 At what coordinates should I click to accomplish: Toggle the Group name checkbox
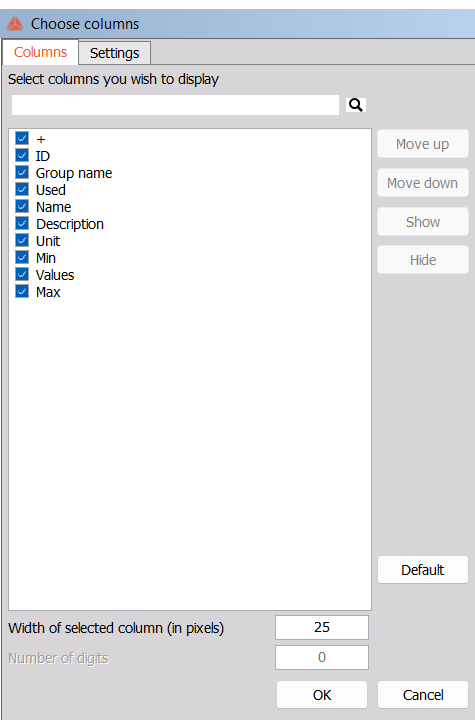22,172
